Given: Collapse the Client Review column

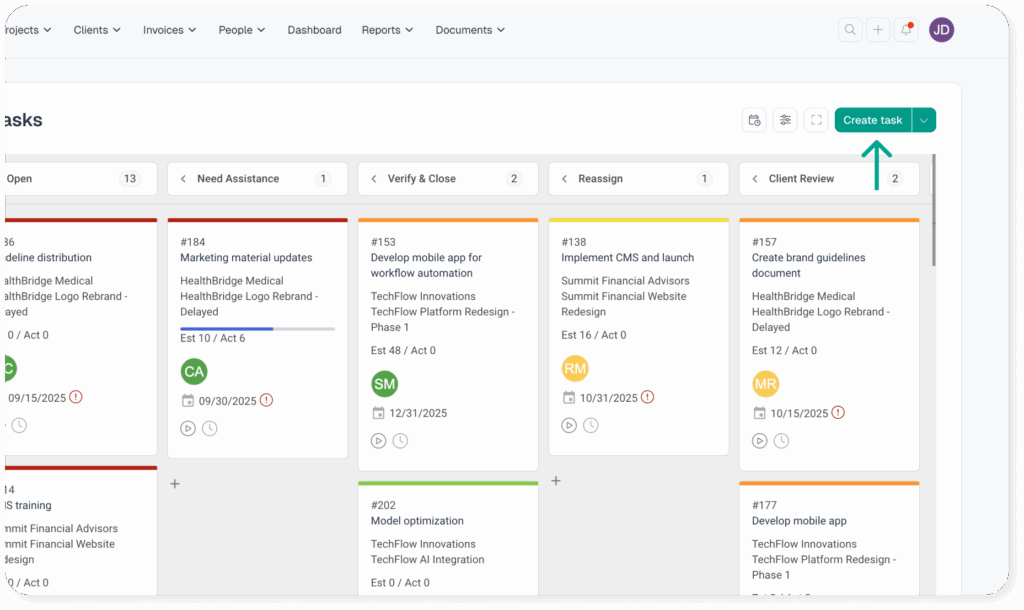Looking at the screenshot, I should click(755, 179).
